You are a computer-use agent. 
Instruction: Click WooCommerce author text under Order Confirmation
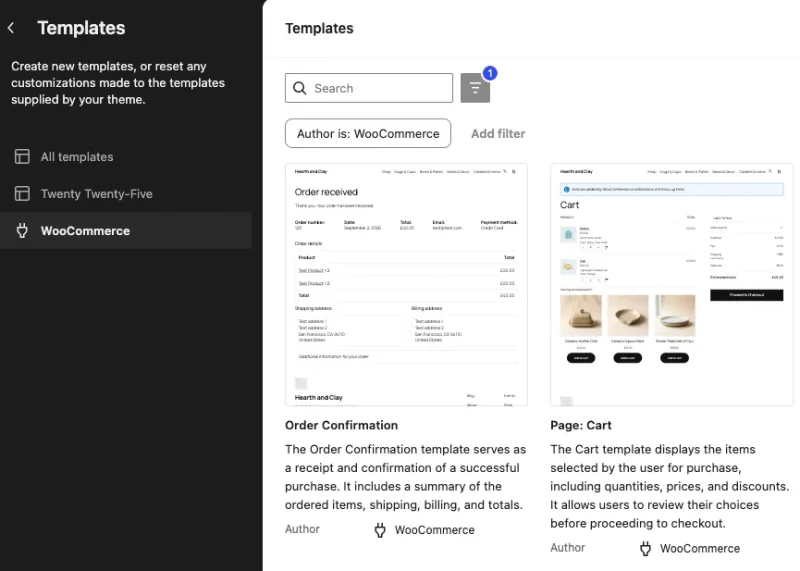pyautogui.click(x=435, y=530)
